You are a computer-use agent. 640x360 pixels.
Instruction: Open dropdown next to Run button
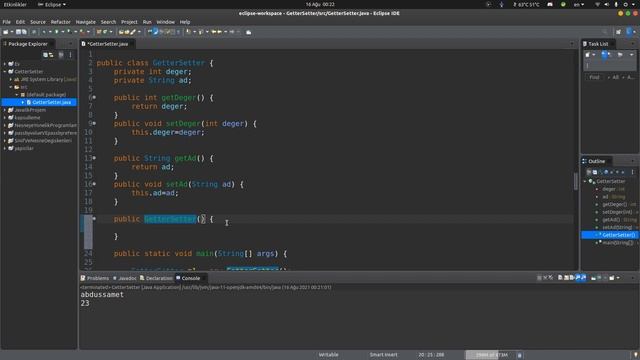pyautogui.click(x=62, y=32)
